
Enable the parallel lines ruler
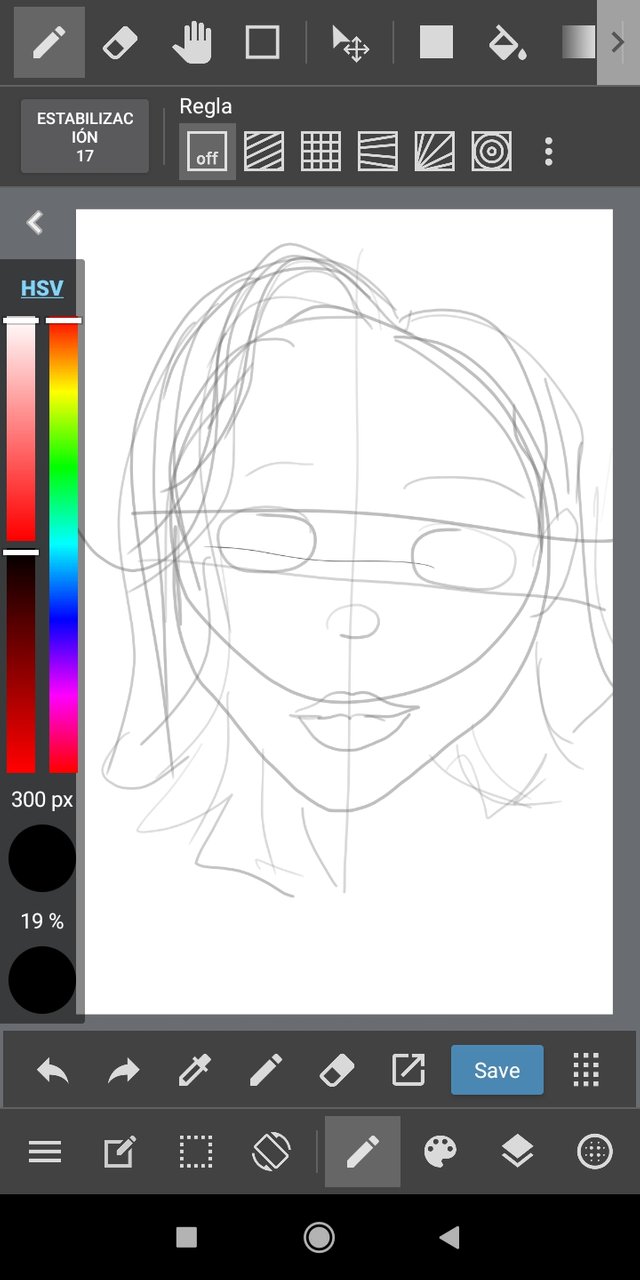coord(264,152)
